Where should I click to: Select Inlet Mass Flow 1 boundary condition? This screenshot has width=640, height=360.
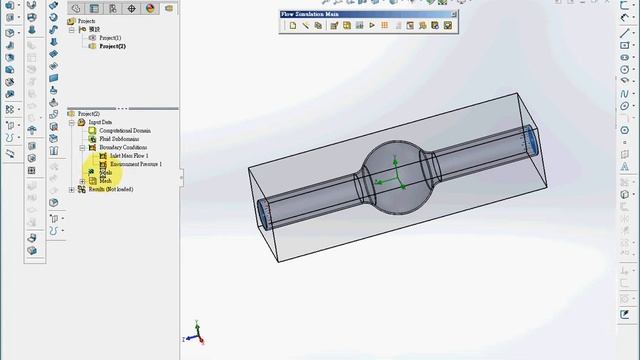click(x=129, y=156)
